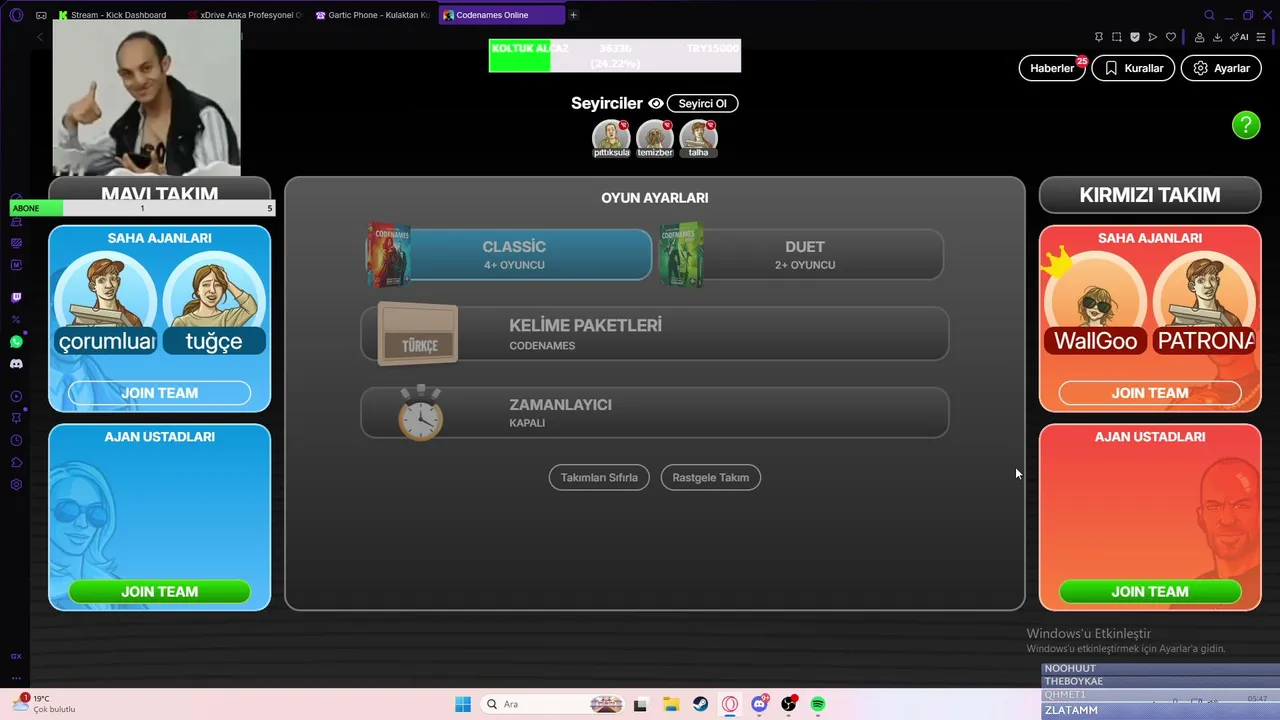Open the weather widget showing 19°C
This screenshot has height=720, width=1280.
(42, 704)
